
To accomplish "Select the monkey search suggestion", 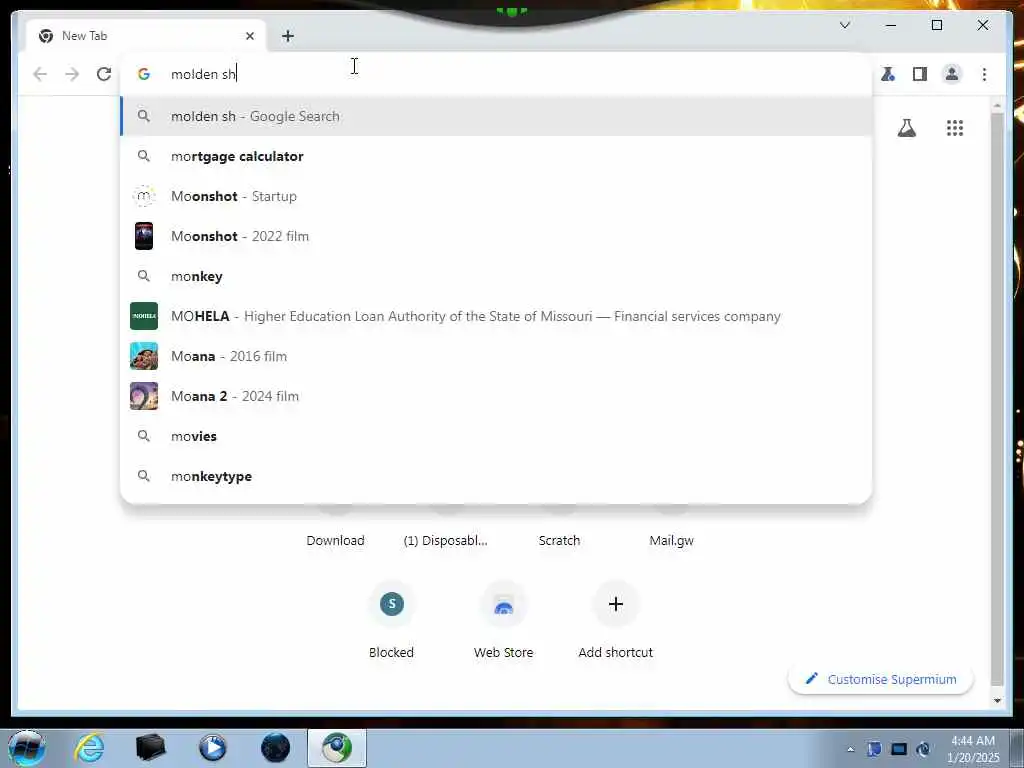I will [496, 276].
